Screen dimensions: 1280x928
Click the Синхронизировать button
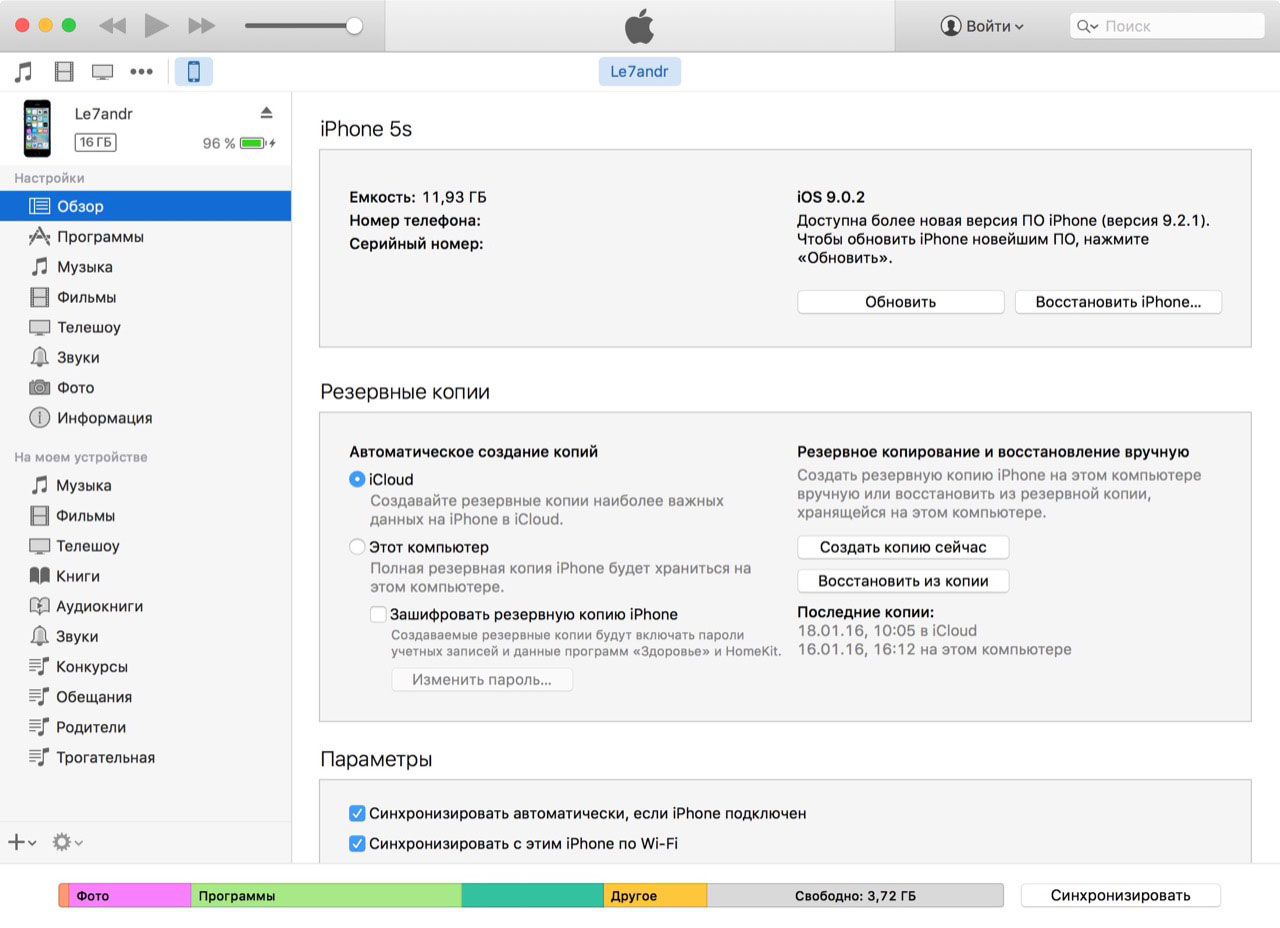[1120, 895]
